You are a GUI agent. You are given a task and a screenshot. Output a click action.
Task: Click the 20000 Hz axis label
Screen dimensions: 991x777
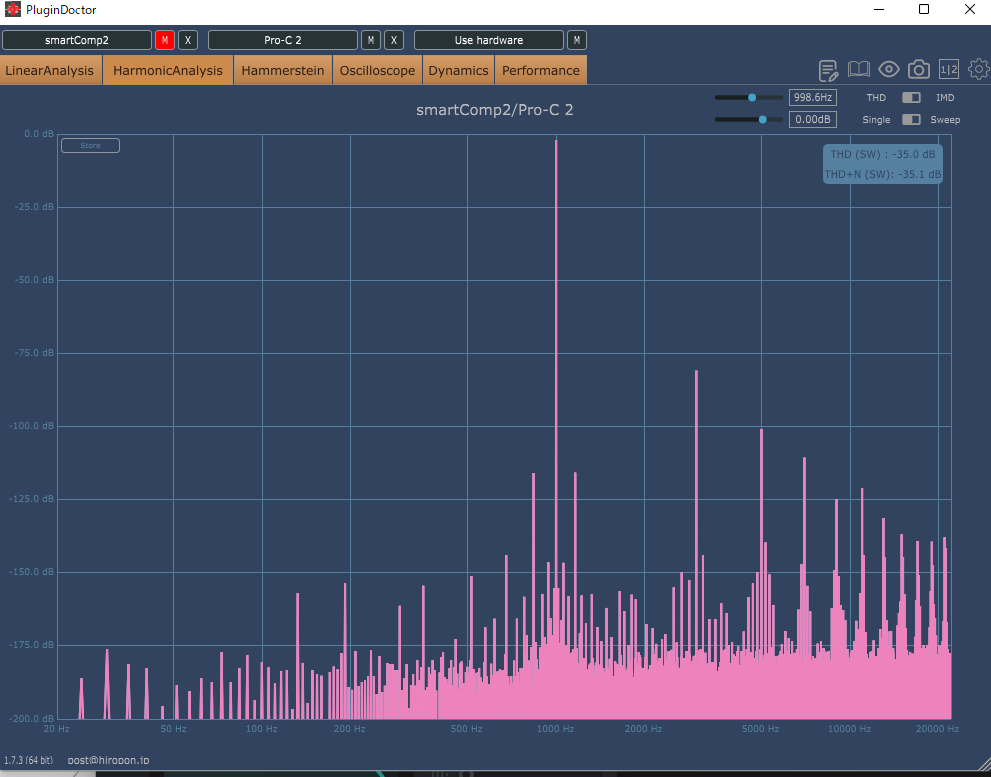937,728
